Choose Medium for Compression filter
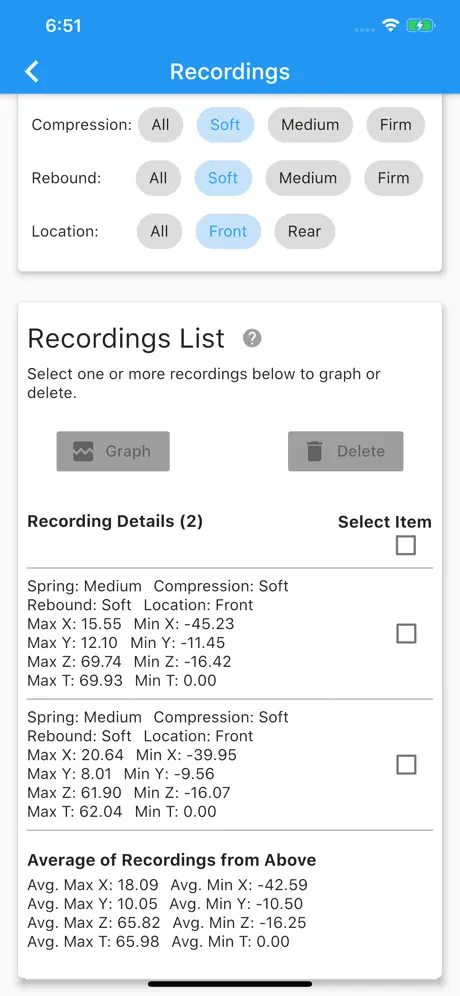Viewport: 460px width, 996px height. [310, 124]
